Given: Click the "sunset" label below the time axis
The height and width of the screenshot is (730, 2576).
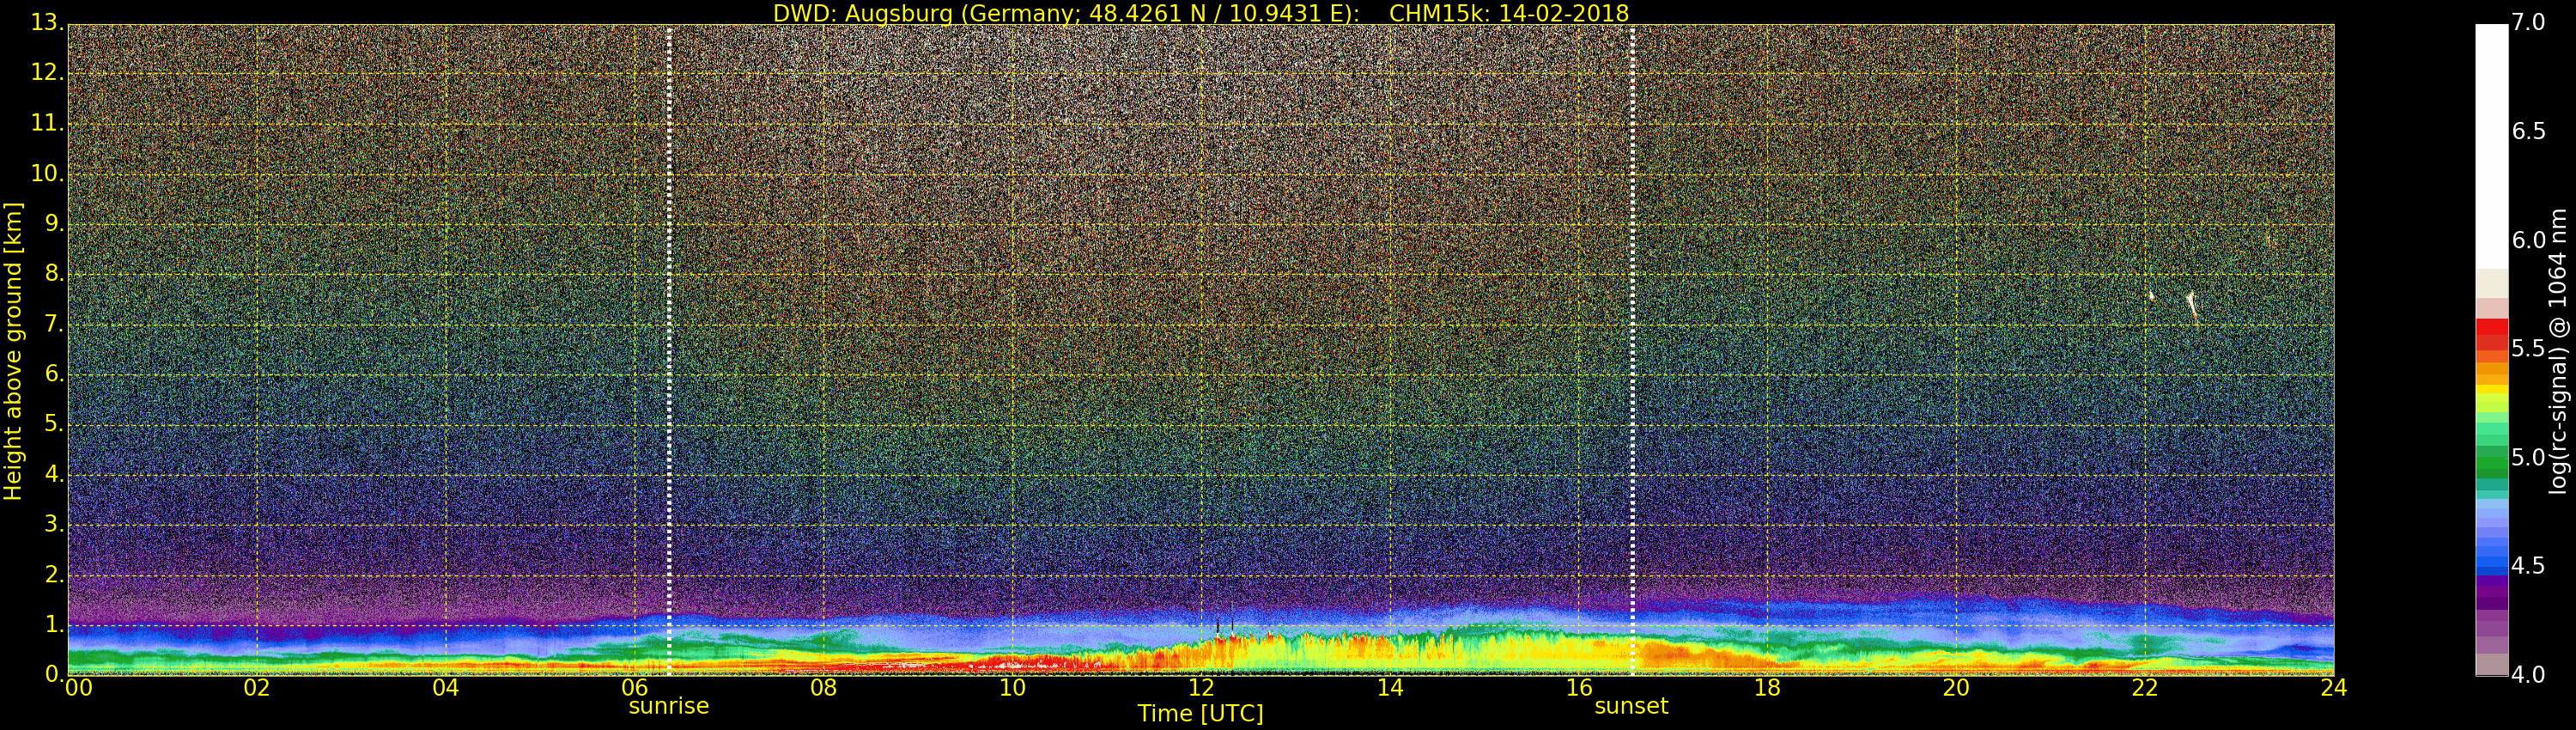Looking at the screenshot, I should (1631, 706).
